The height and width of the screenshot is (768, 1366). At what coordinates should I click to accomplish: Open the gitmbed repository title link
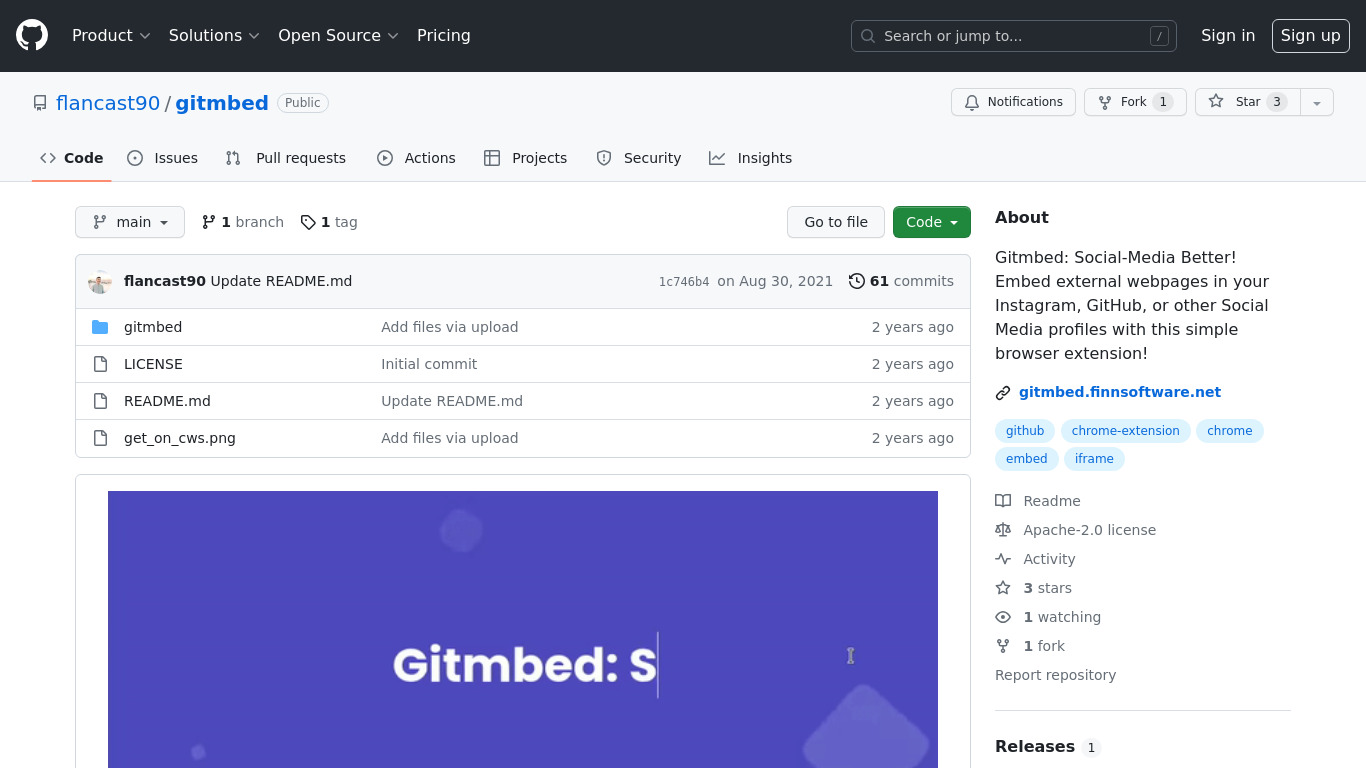pyautogui.click(x=222, y=103)
